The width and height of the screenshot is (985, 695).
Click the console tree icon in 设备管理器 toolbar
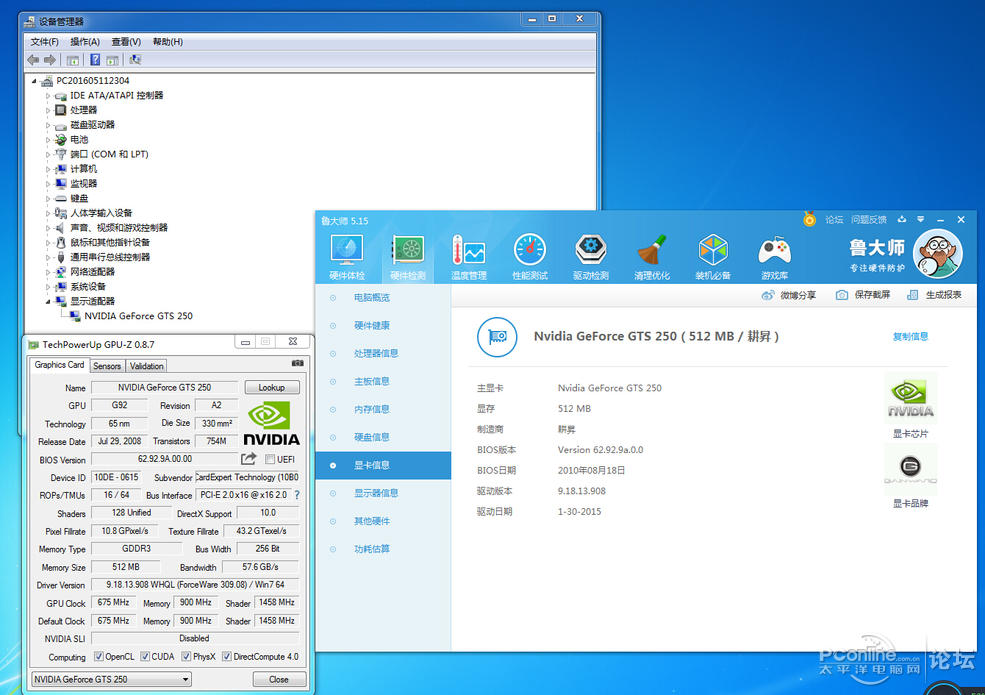(x=73, y=60)
